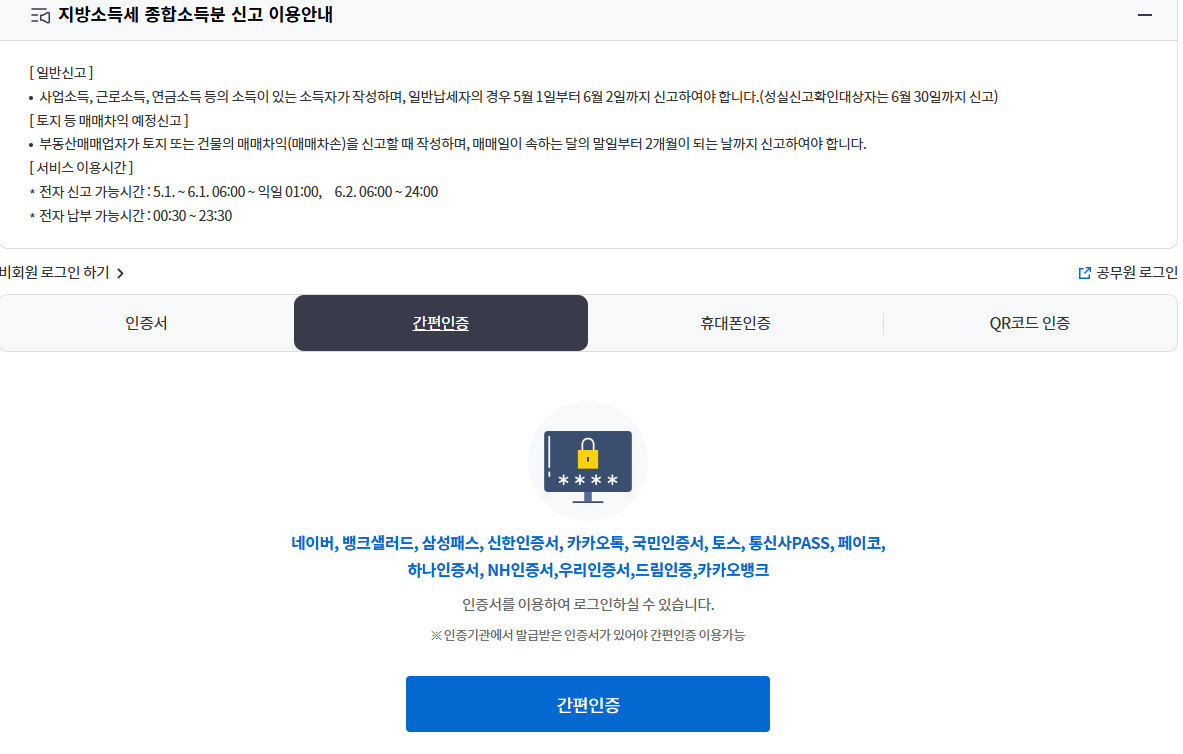Click the external-link icon beside 공무원 로그인
This screenshot has width=1183, height=754.
point(1084,273)
